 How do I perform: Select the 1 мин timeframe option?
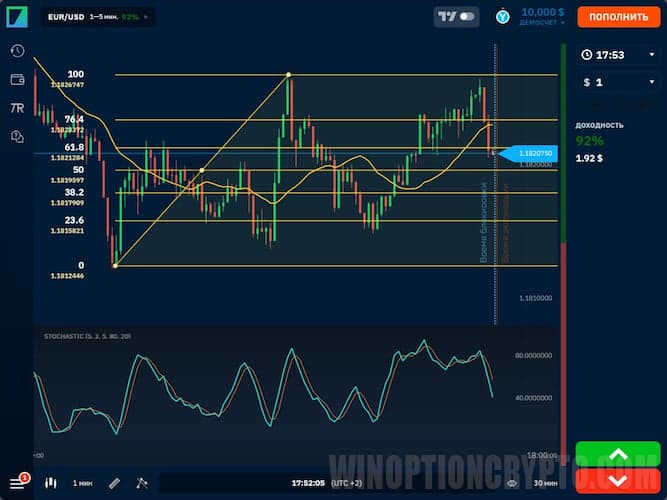coord(83,482)
